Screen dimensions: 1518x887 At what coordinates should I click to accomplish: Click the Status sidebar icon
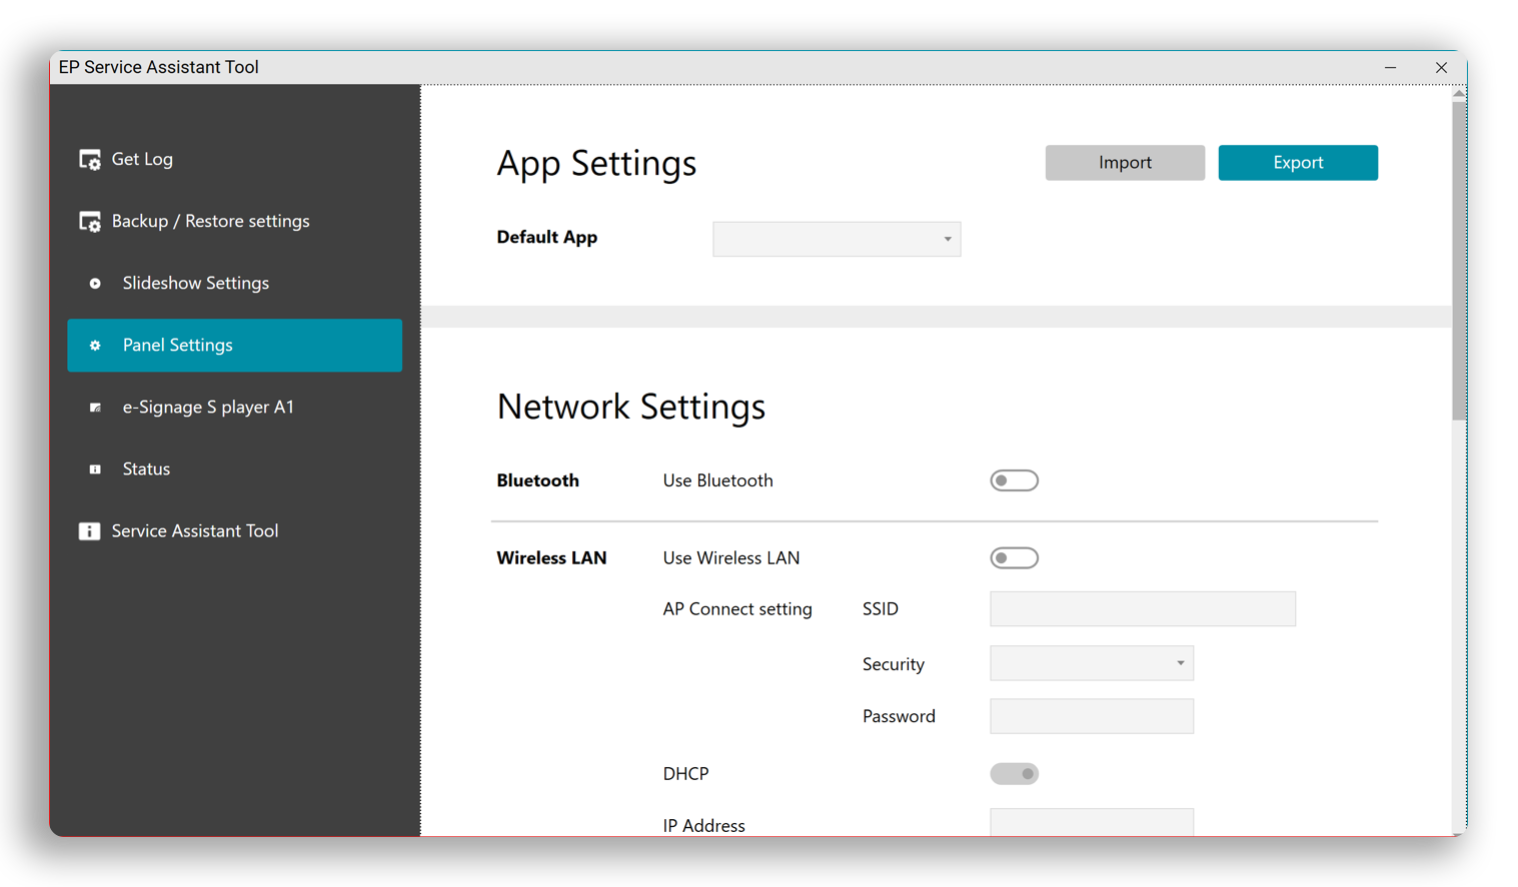95,470
